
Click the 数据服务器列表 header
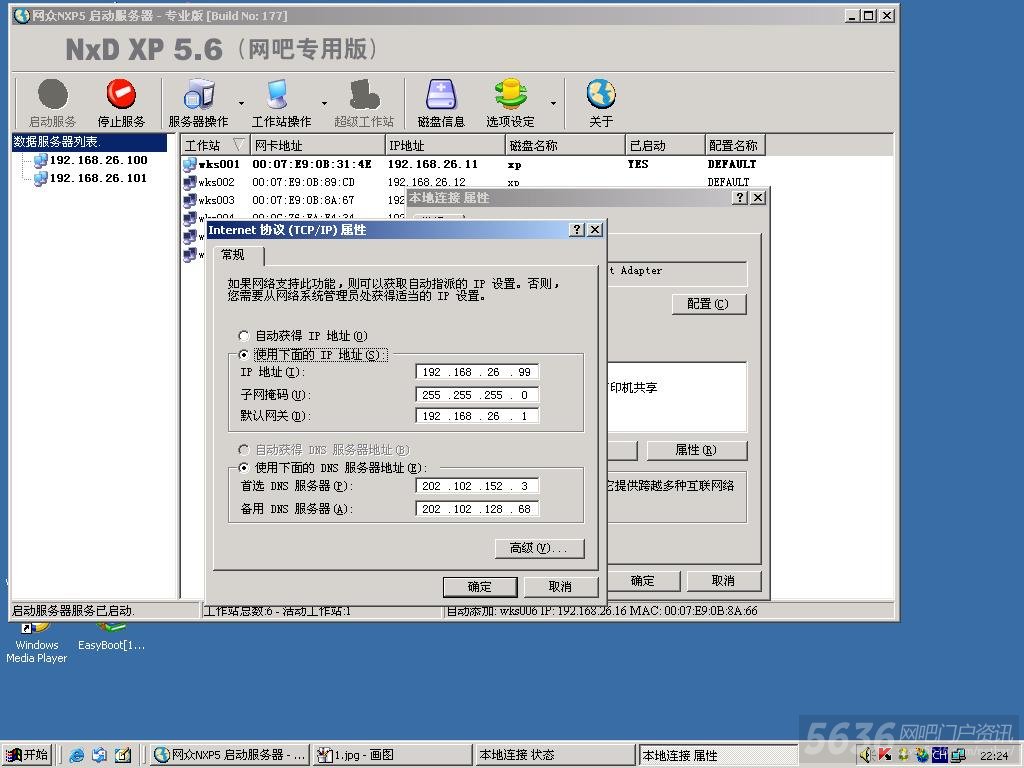pos(89,142)
